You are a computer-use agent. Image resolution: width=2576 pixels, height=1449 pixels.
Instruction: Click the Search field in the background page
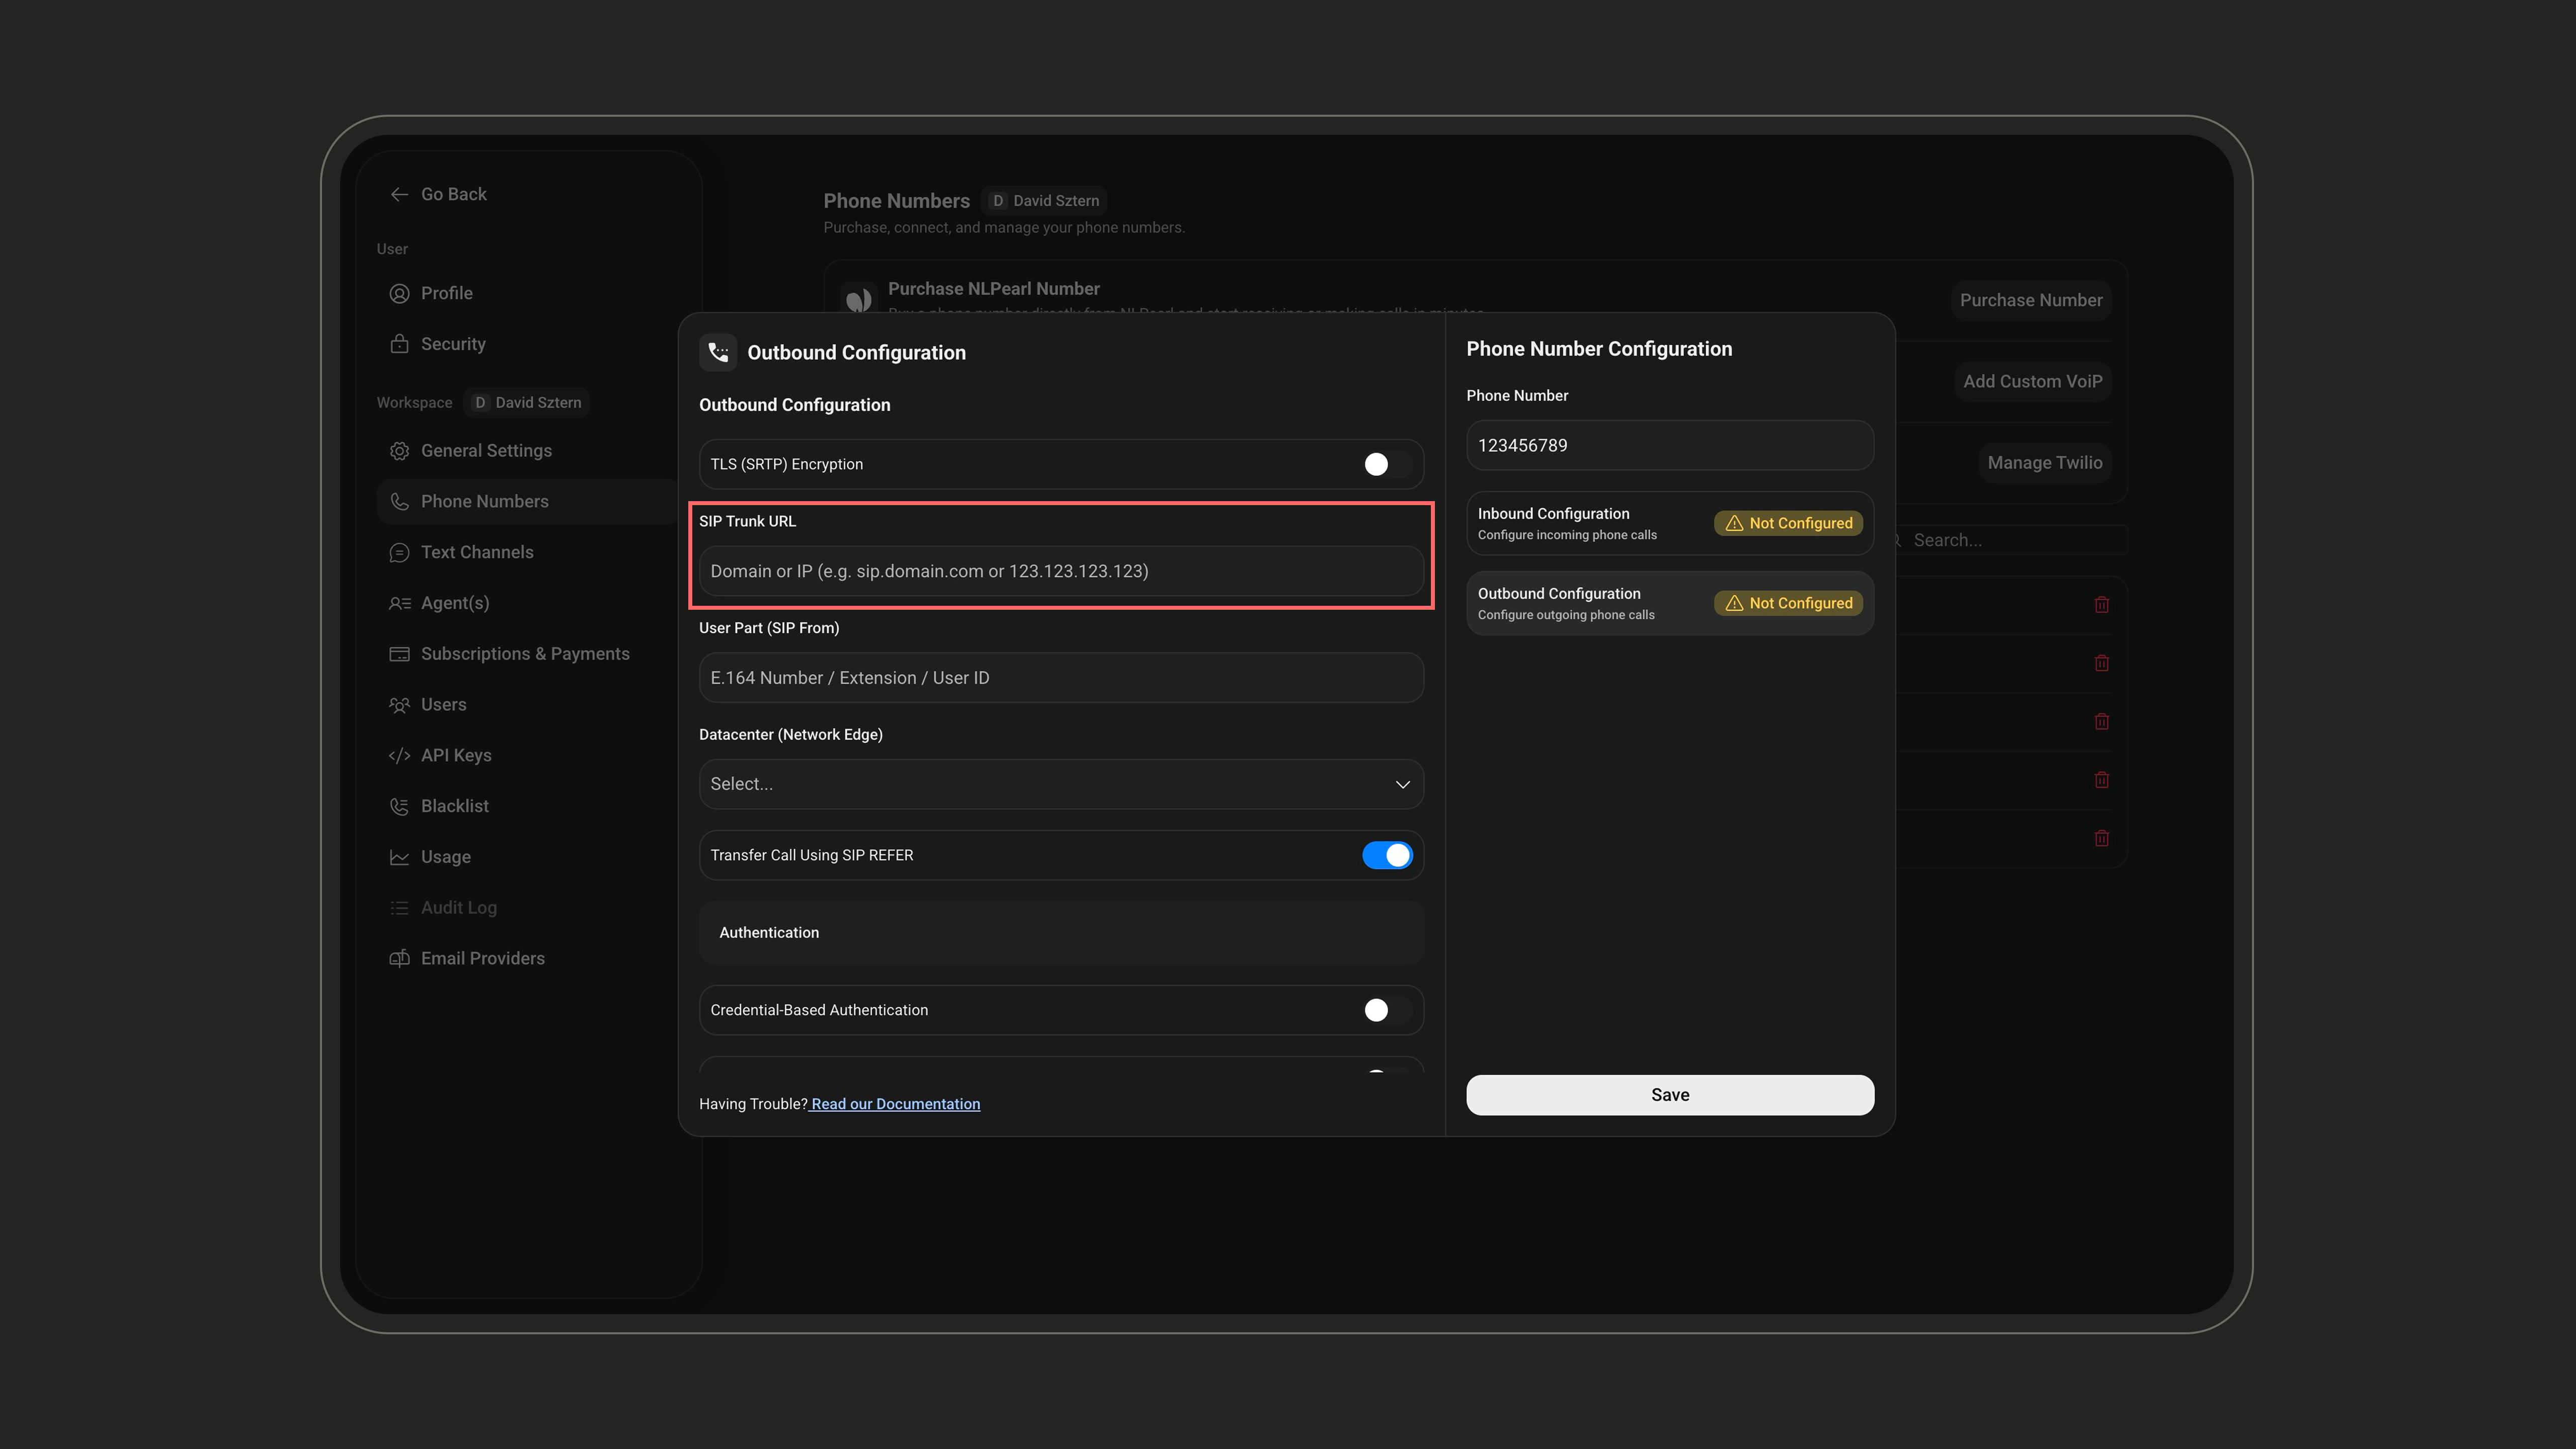[2010, 540]
